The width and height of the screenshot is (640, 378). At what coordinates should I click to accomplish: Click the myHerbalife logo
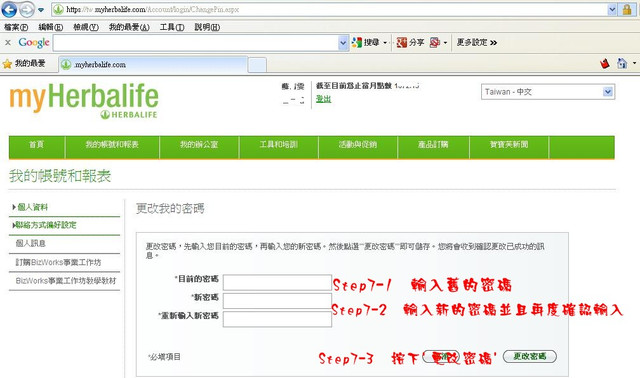(x=84, y=100)
